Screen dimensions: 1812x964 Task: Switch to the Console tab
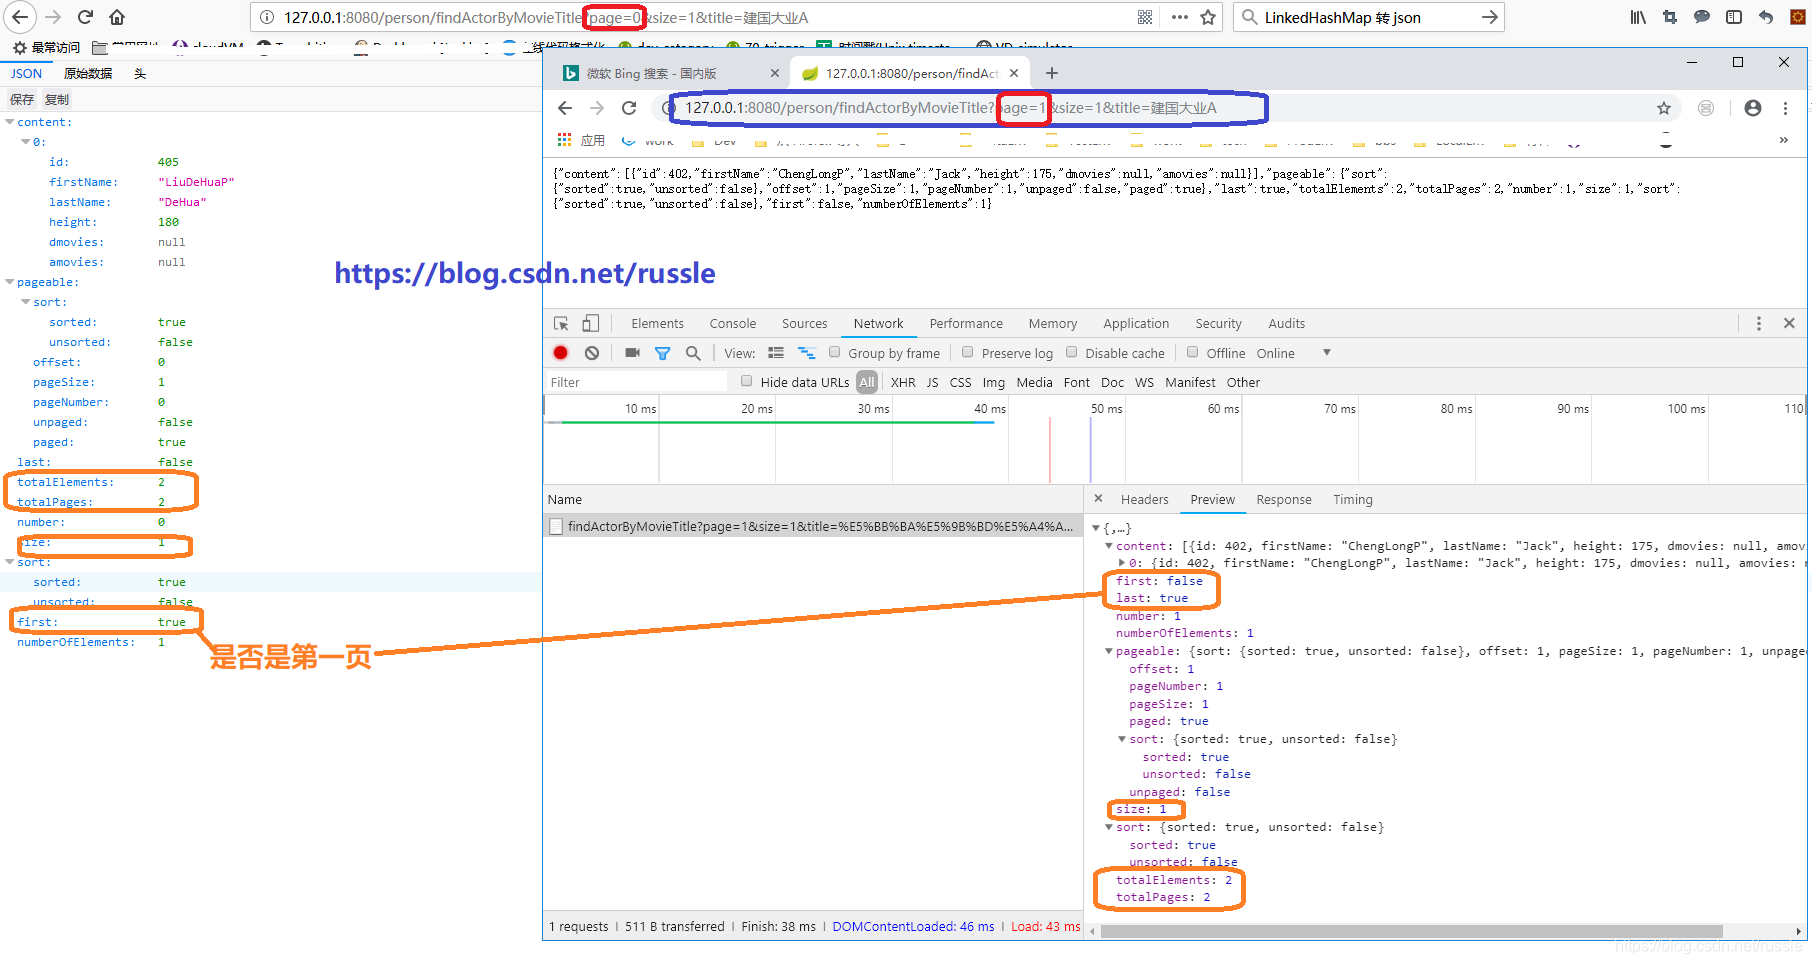(x=733, y=323)
